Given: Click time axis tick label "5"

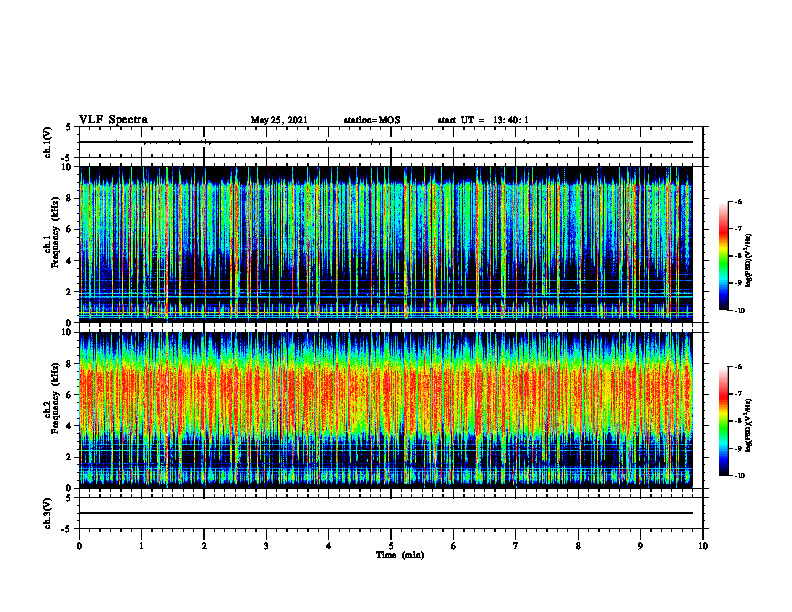Looking at the screenshot, I should pyautogui.click(x=391, y=546).
